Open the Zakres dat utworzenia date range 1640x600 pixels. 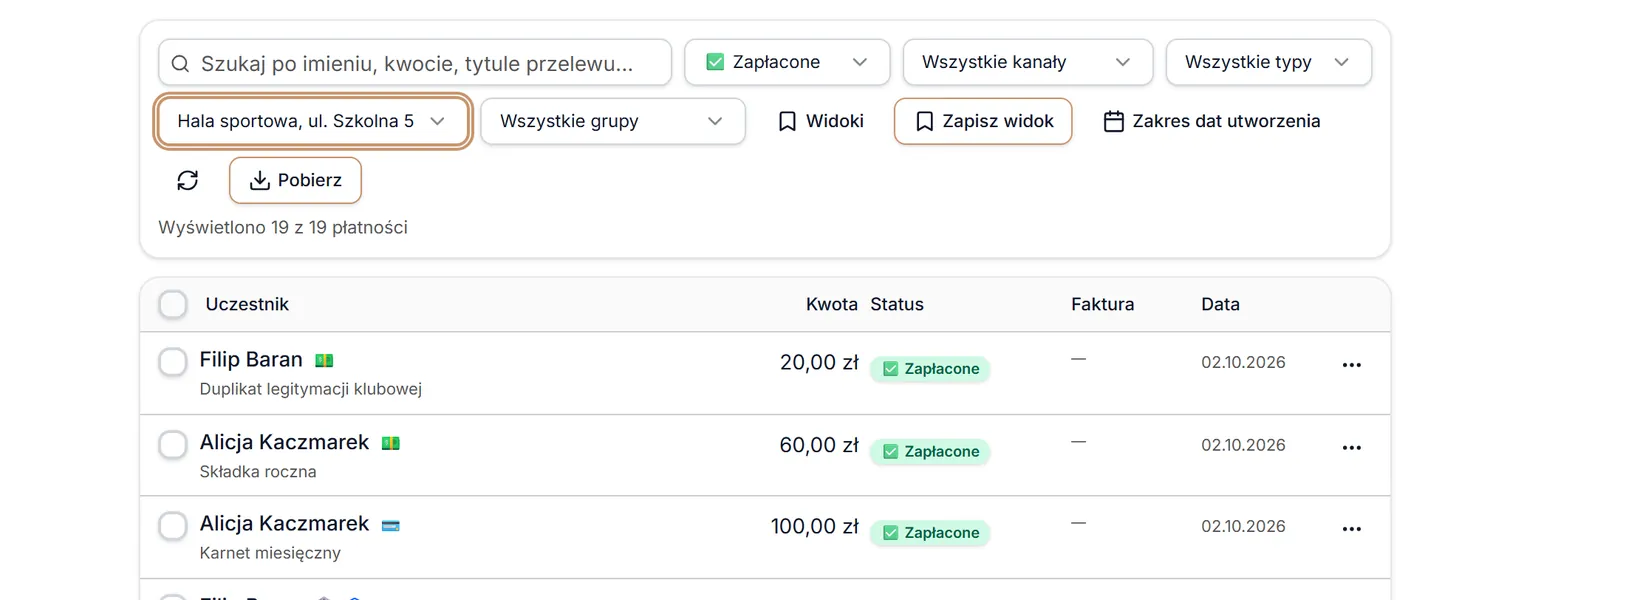(x=1212, y=121)
